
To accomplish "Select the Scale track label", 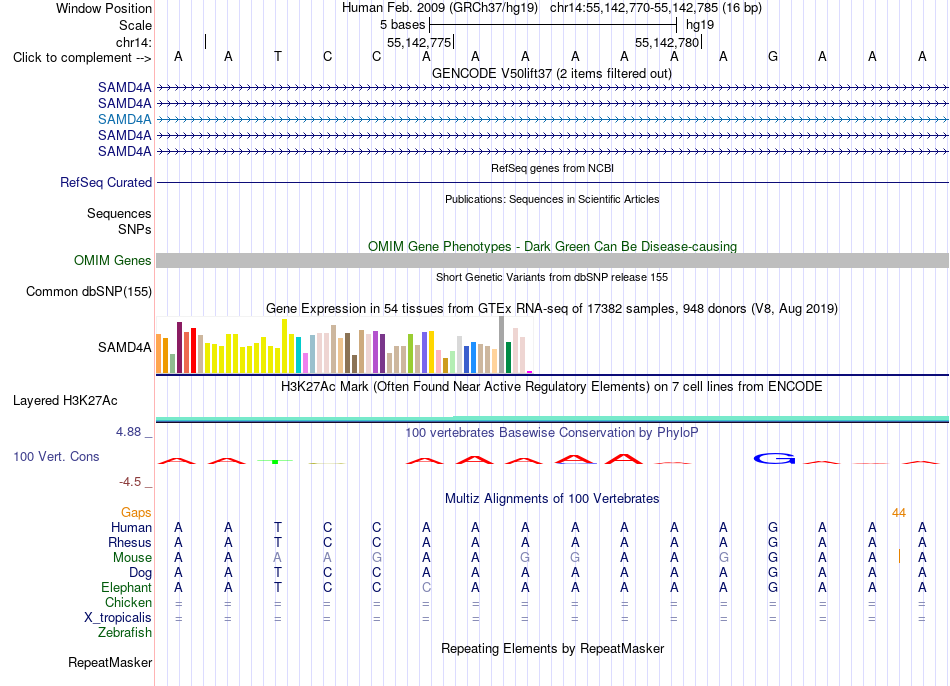I will click(135, 25).
